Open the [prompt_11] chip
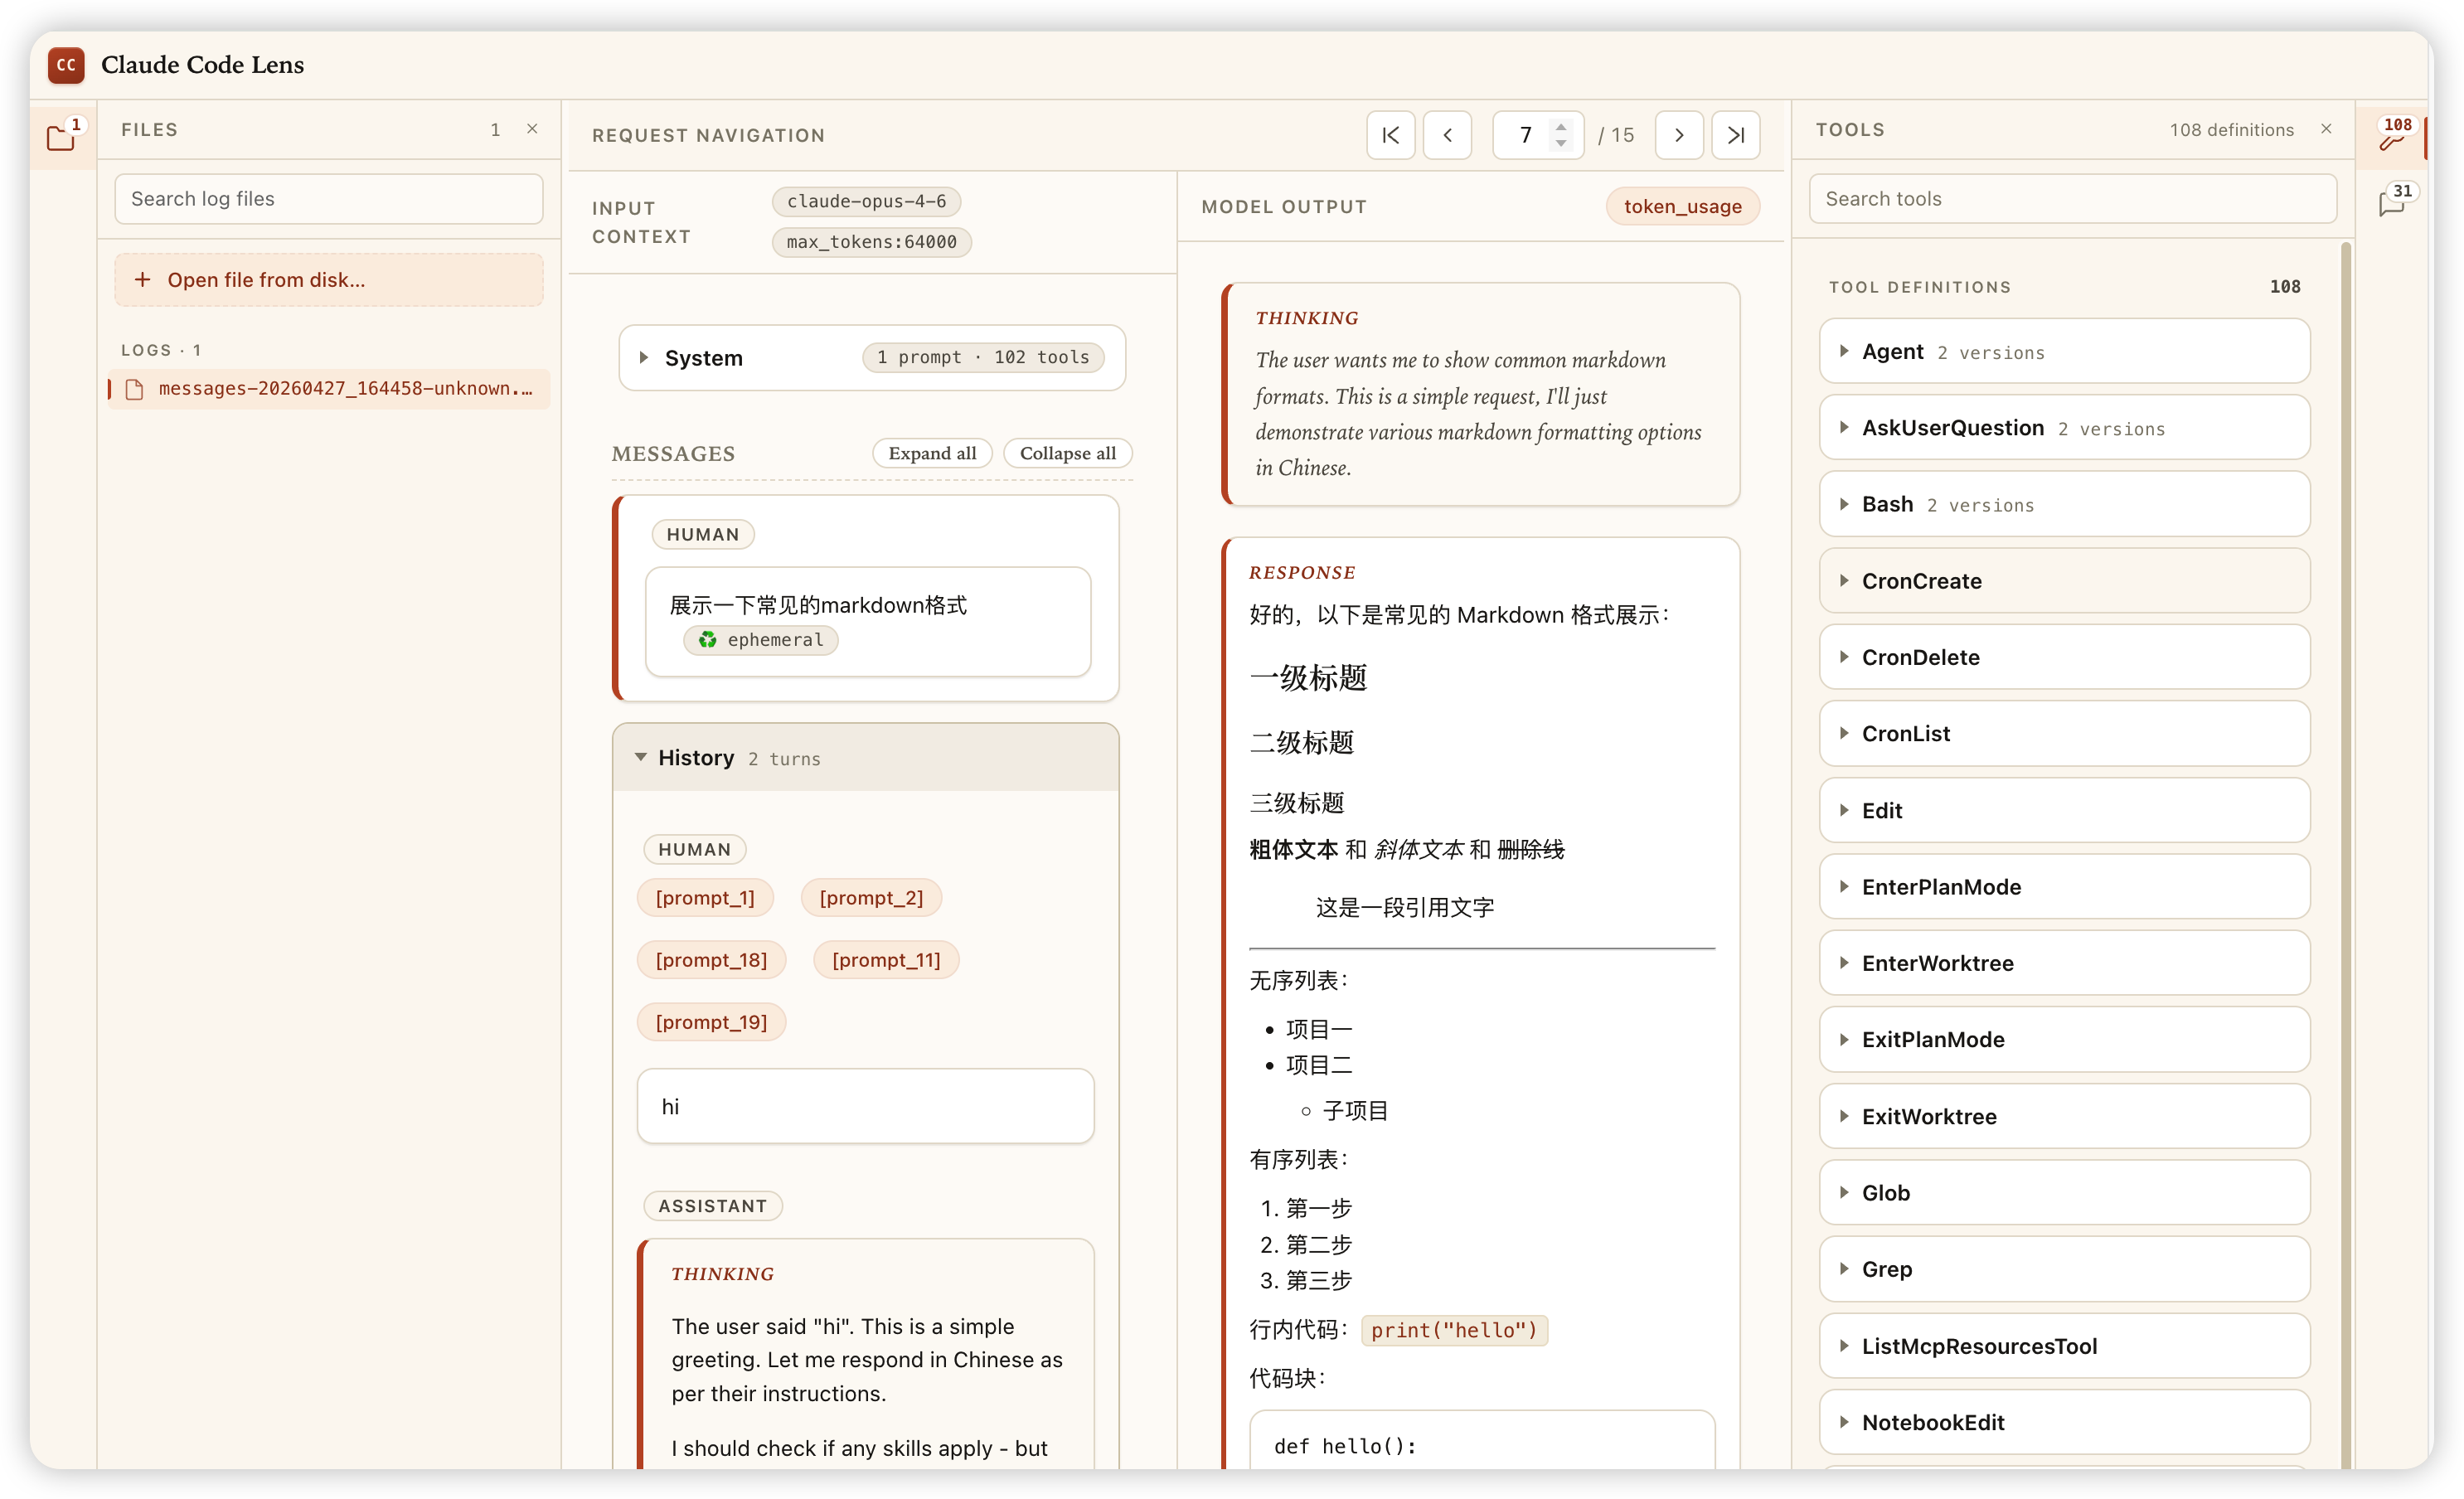 tap(886, 960)
